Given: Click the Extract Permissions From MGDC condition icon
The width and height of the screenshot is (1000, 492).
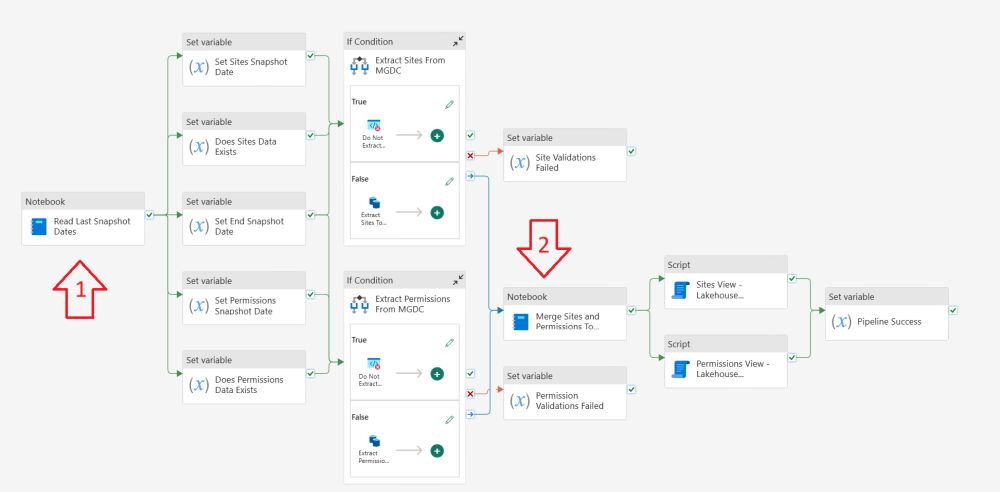Looking at the screenshot, I should [360, 304].
